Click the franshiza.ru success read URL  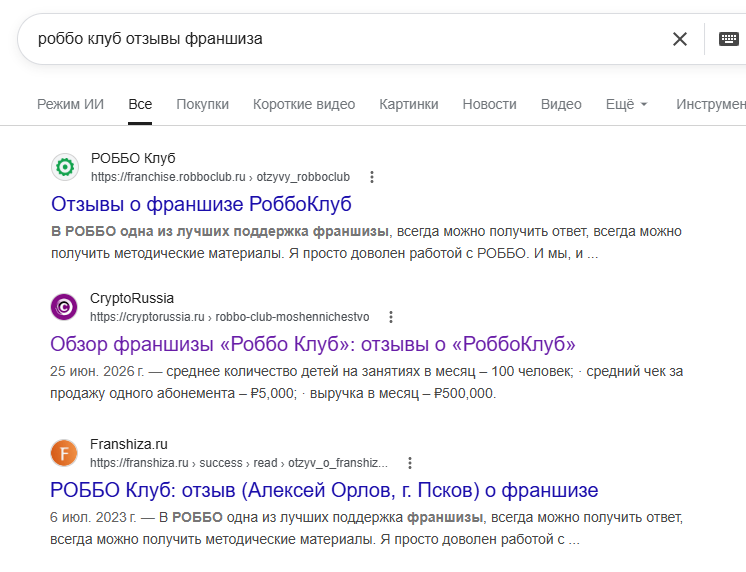[239, 463]
